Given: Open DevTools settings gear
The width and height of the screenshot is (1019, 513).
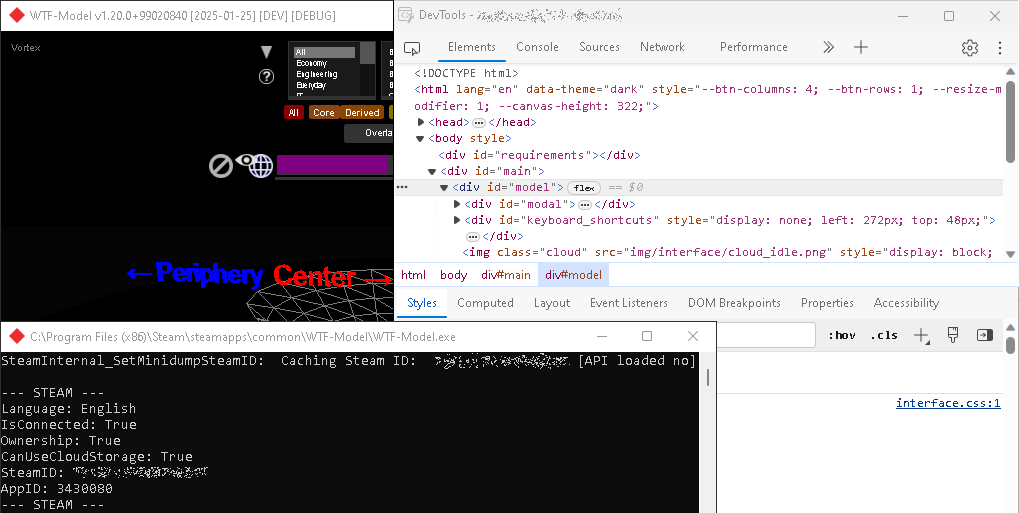Looking at the screenshot, I should tap(970, 47).
